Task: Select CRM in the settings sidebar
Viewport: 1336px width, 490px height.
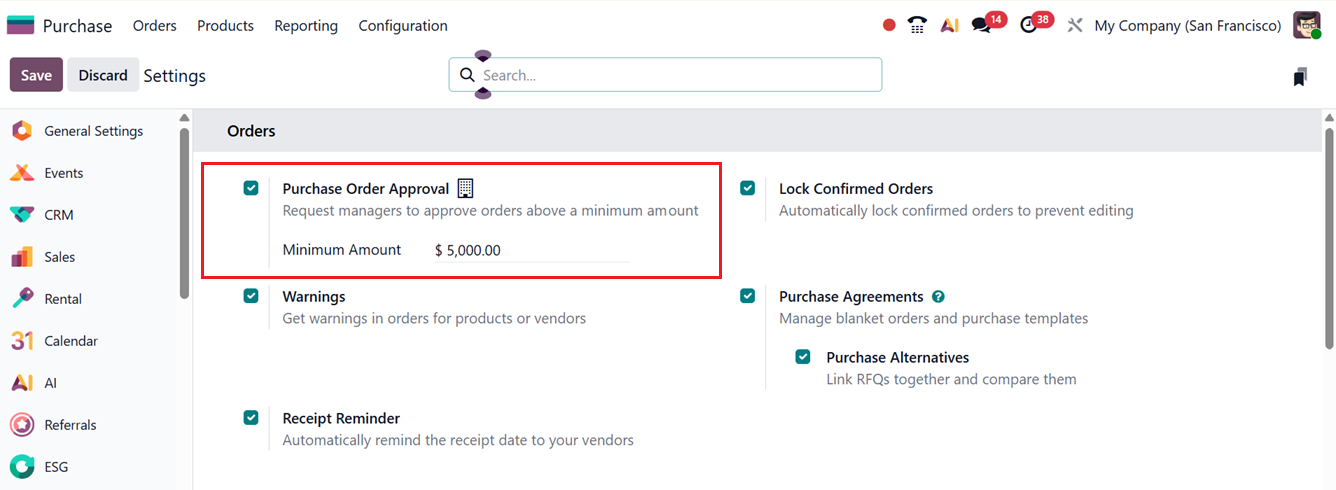Action: click(58, 215)
